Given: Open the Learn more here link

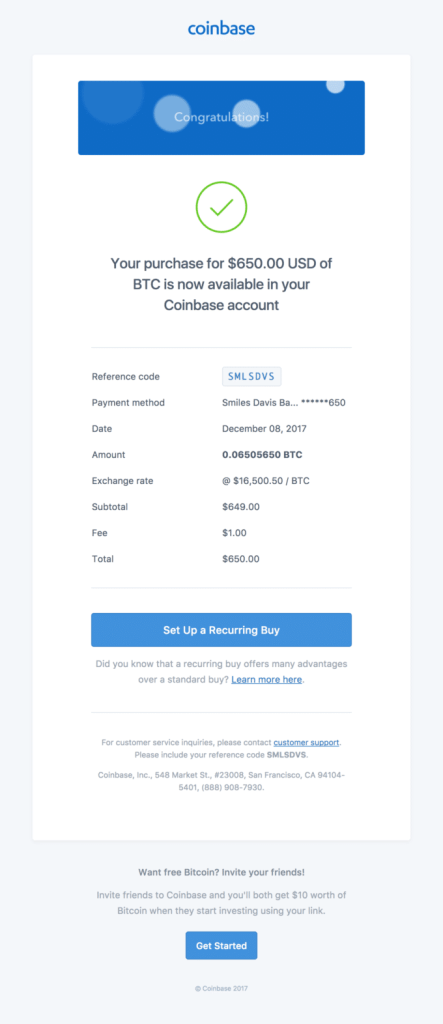Looking at the screenshot, I should 267,679.
